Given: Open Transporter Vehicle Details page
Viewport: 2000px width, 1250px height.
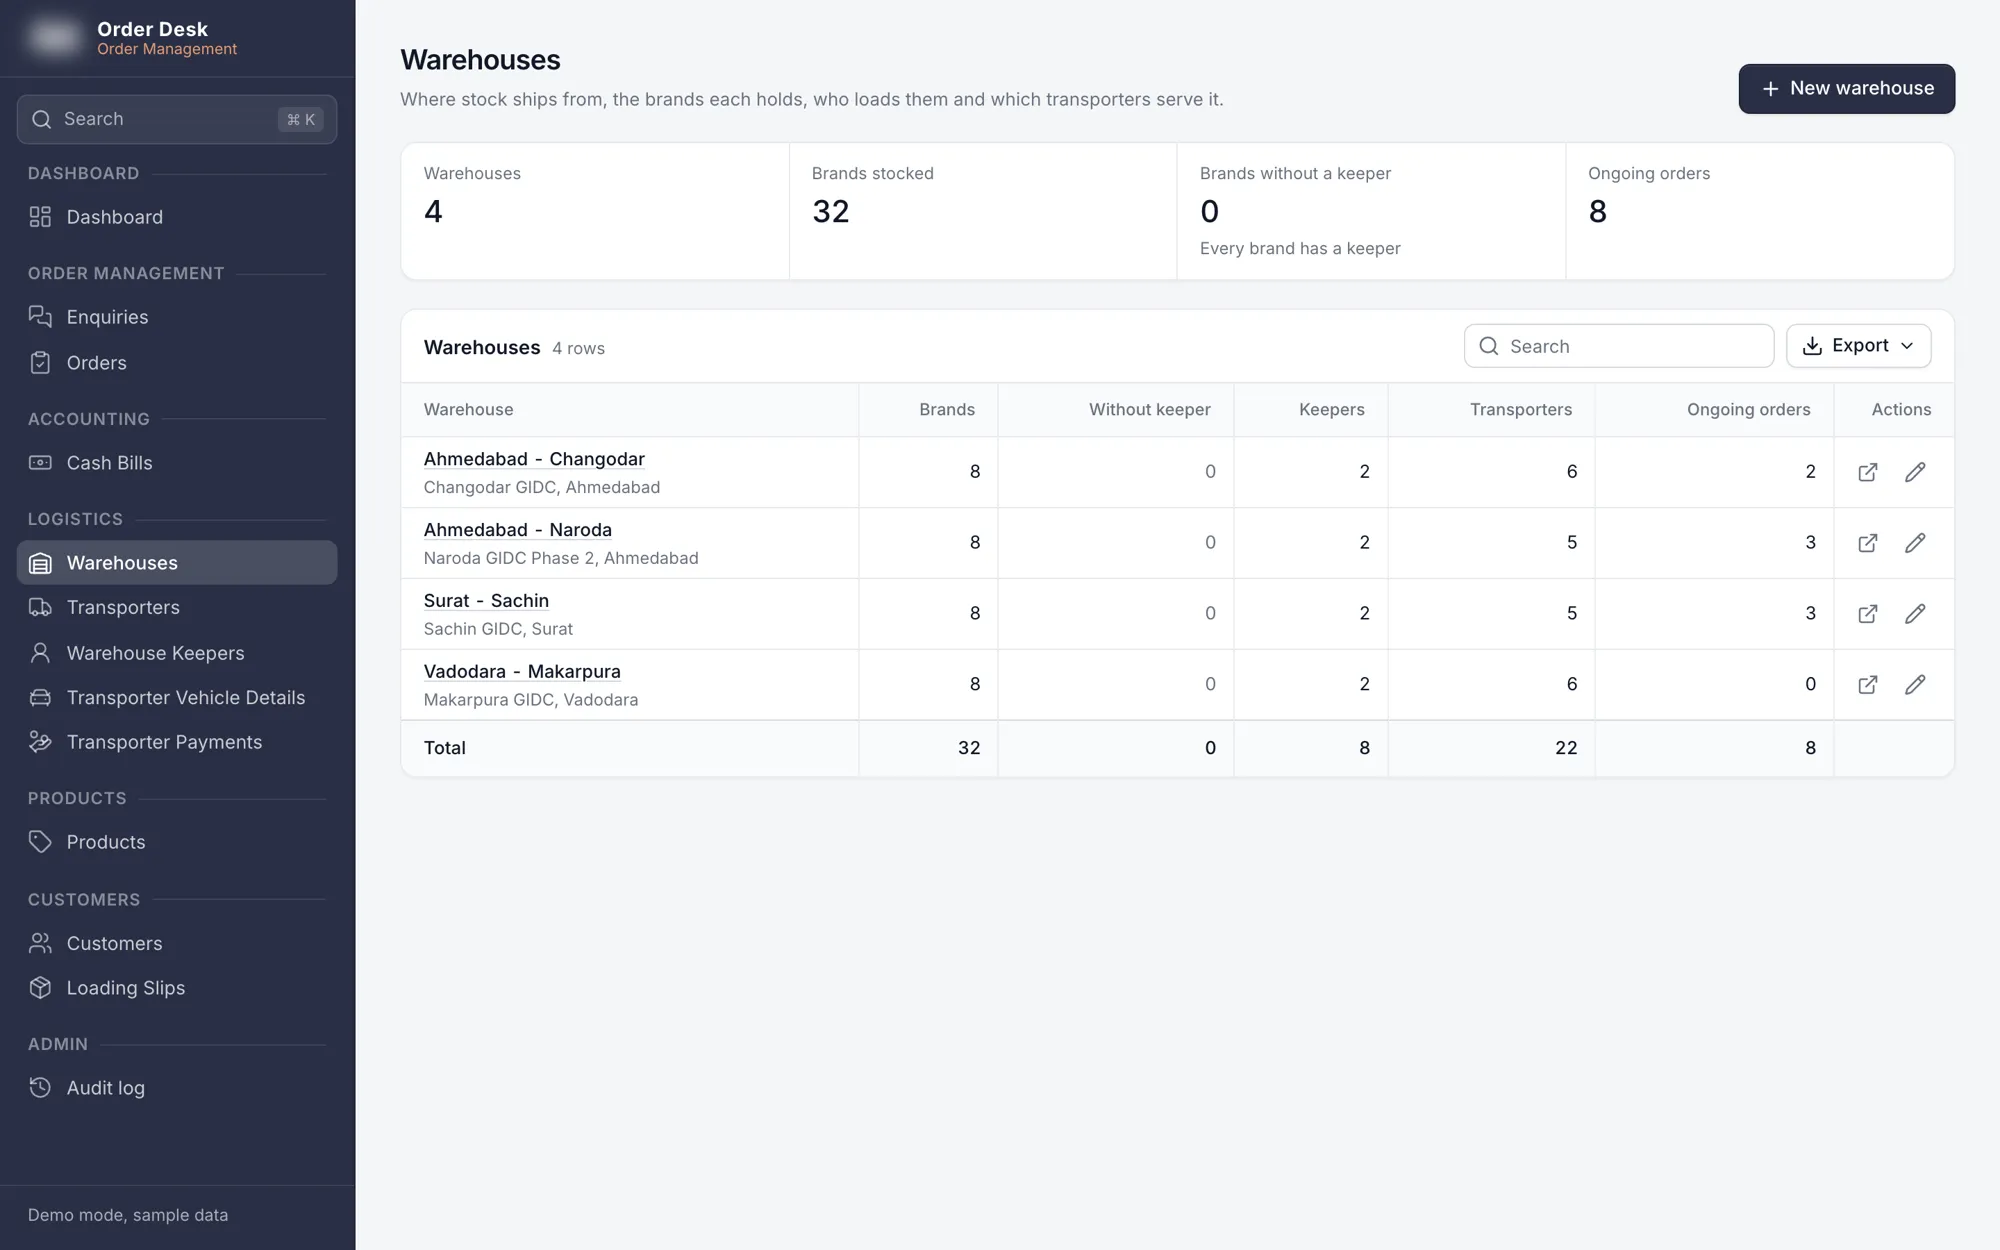Looking at the screenshot, I should (x=177, y=698).
